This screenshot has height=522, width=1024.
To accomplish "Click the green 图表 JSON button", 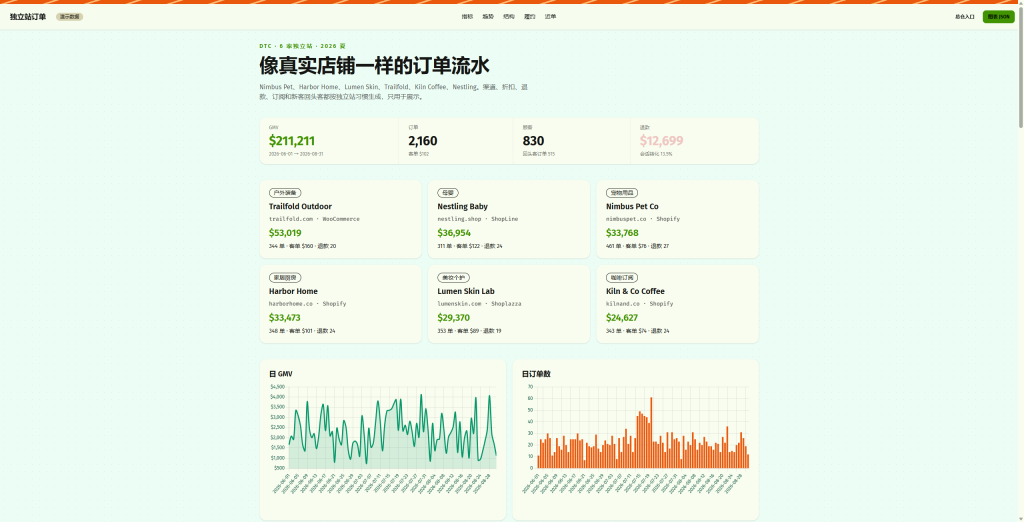I will point(999,16).
